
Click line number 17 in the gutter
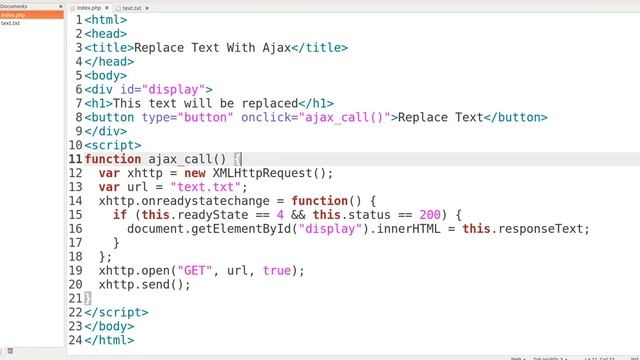[76, 242]
